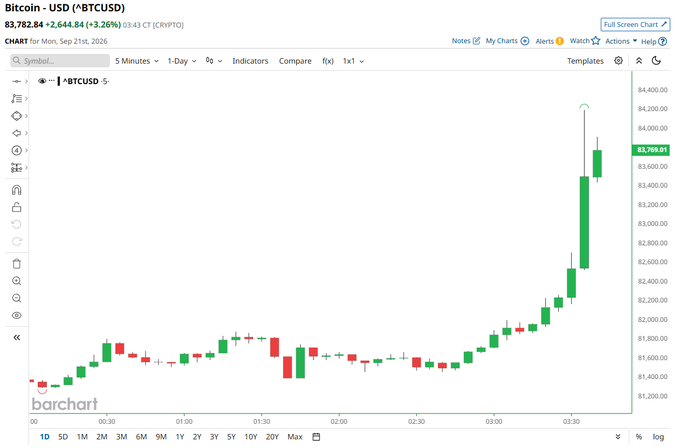Select the 2M range tab
The width and height of the screenshot is (680, 448).
(x=102, y=437)
